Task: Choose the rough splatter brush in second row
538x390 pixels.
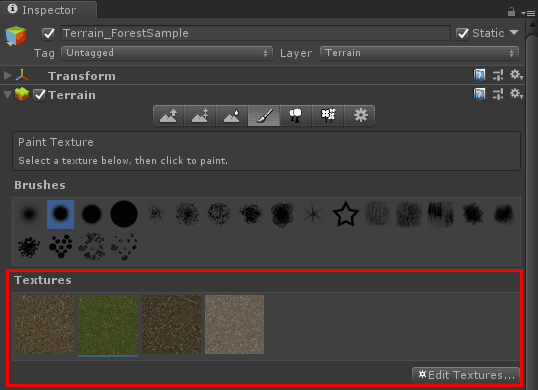Action: tap(29, 246)
